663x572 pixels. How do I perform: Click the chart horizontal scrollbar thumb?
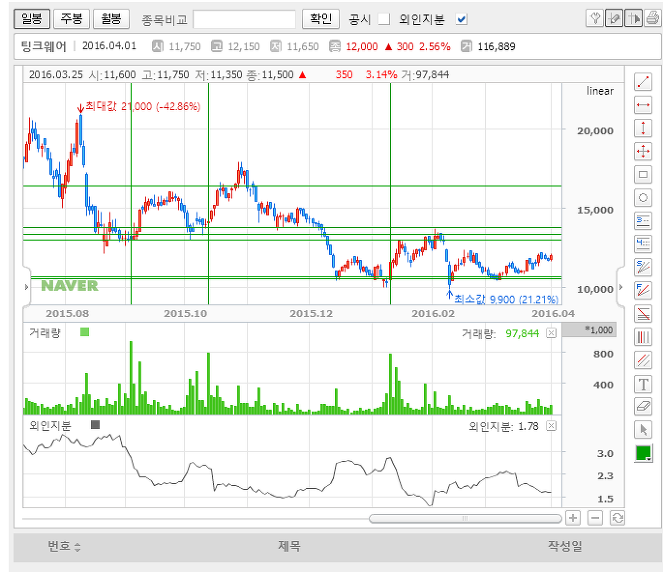pos(465,518)
